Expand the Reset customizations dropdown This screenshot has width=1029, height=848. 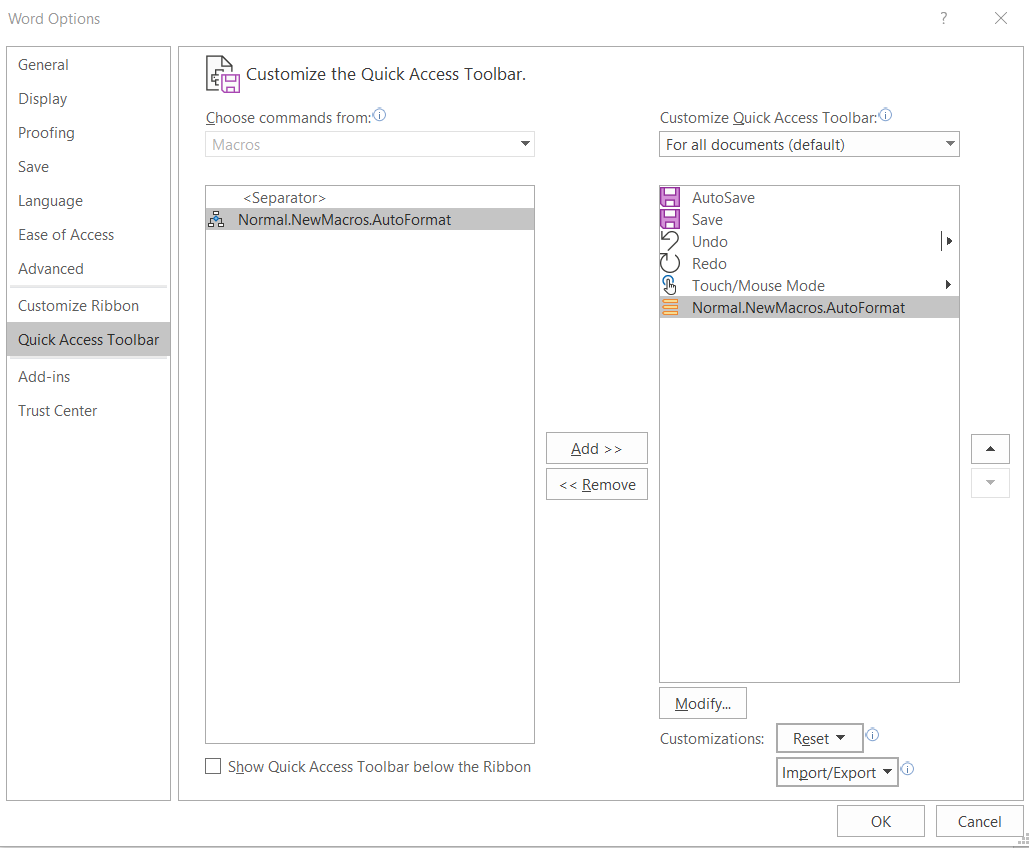point(819,739)
